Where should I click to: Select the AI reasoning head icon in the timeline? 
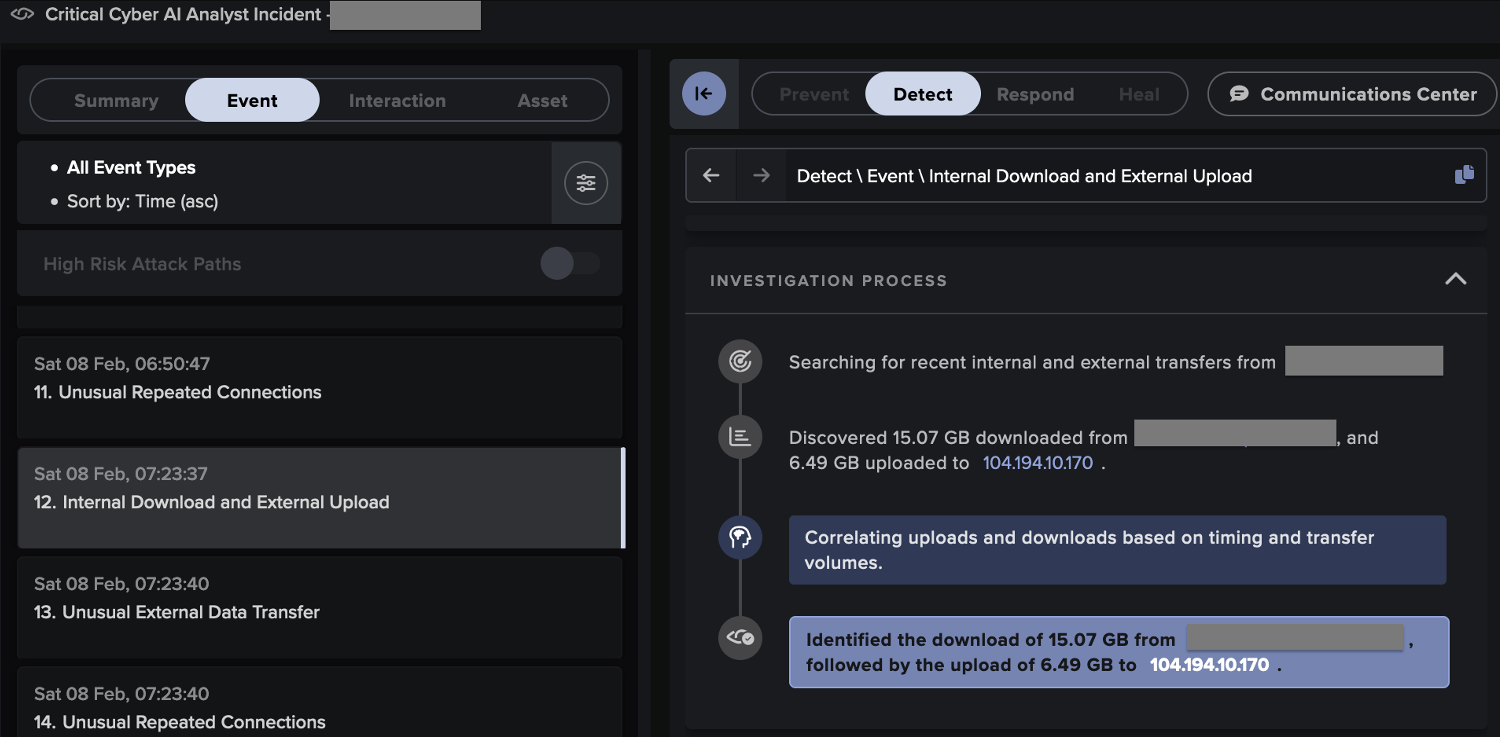point(740,537)
